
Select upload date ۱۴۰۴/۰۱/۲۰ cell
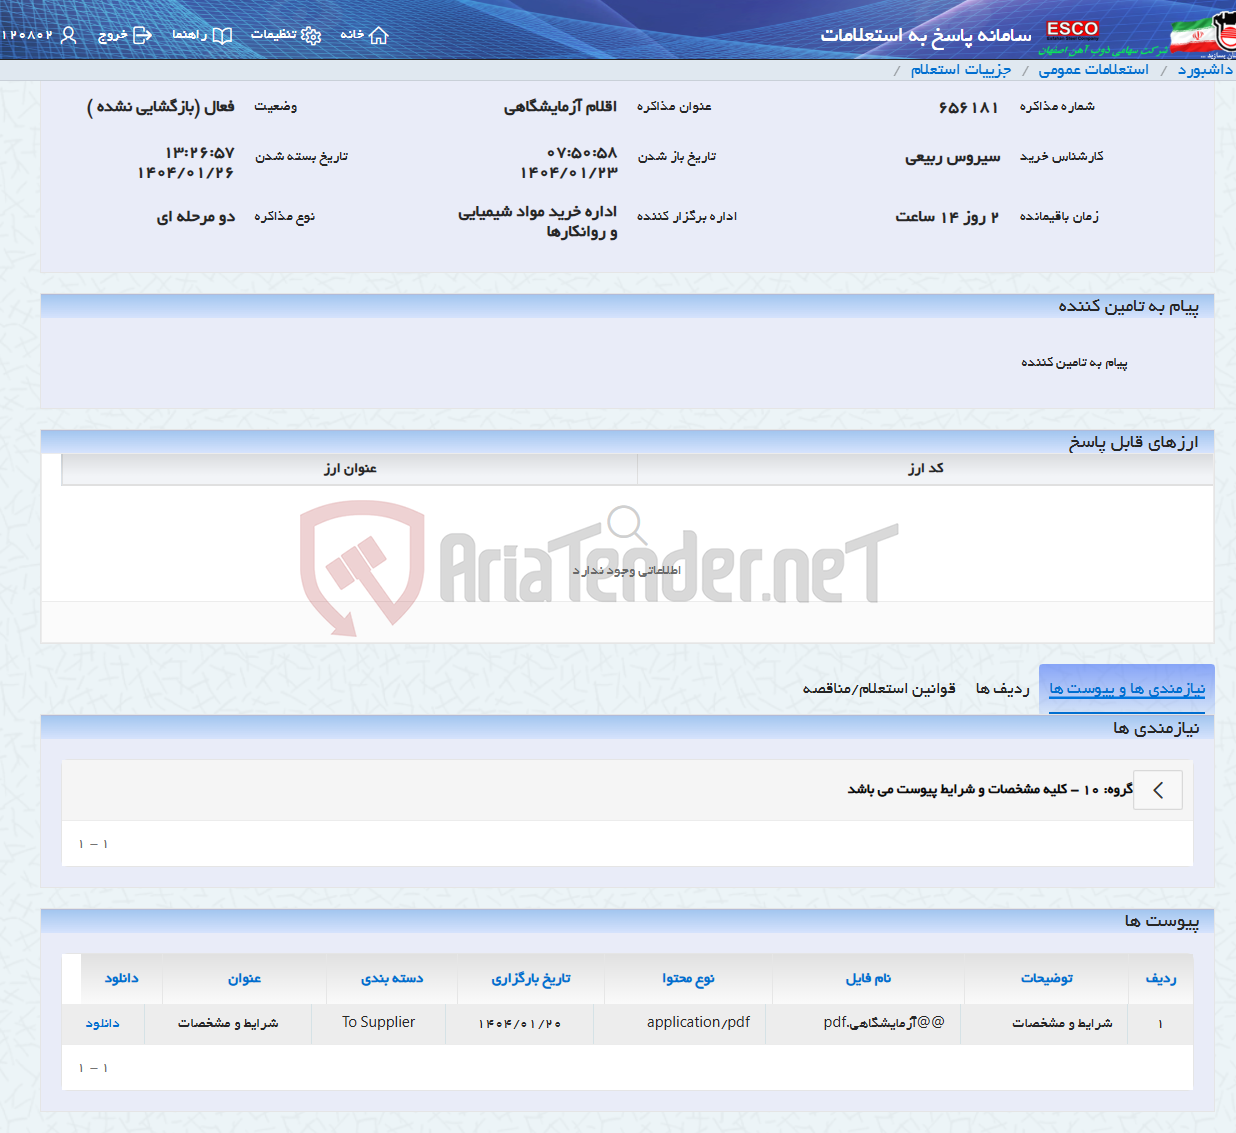(x=519, y=1023)
